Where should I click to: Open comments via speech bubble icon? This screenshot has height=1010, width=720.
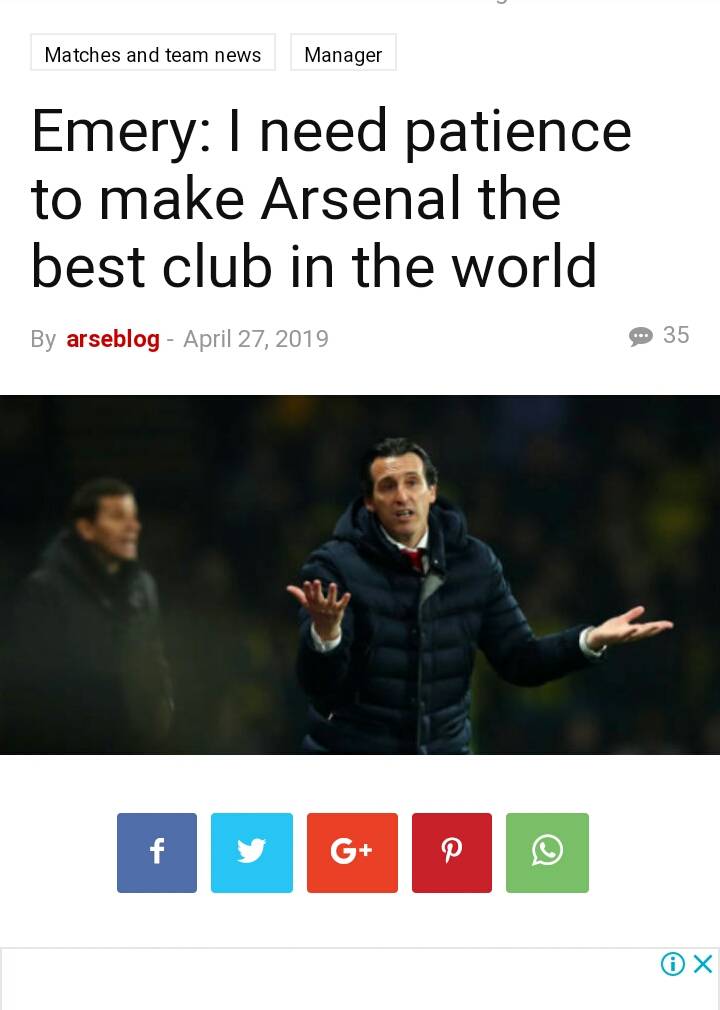[641, 336]
